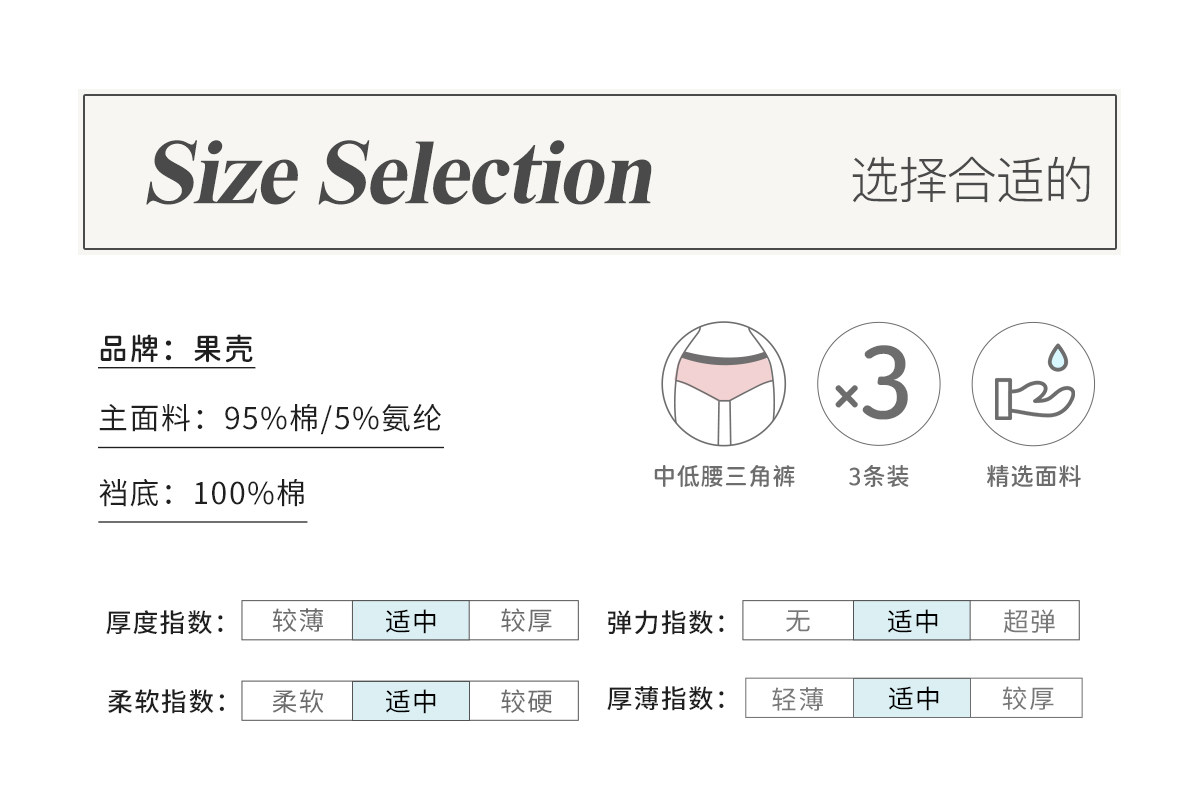This screenshot has width=1200, height=796.
Task: Pick 柔软 option in 柔软指数 row
Action: 297,701
